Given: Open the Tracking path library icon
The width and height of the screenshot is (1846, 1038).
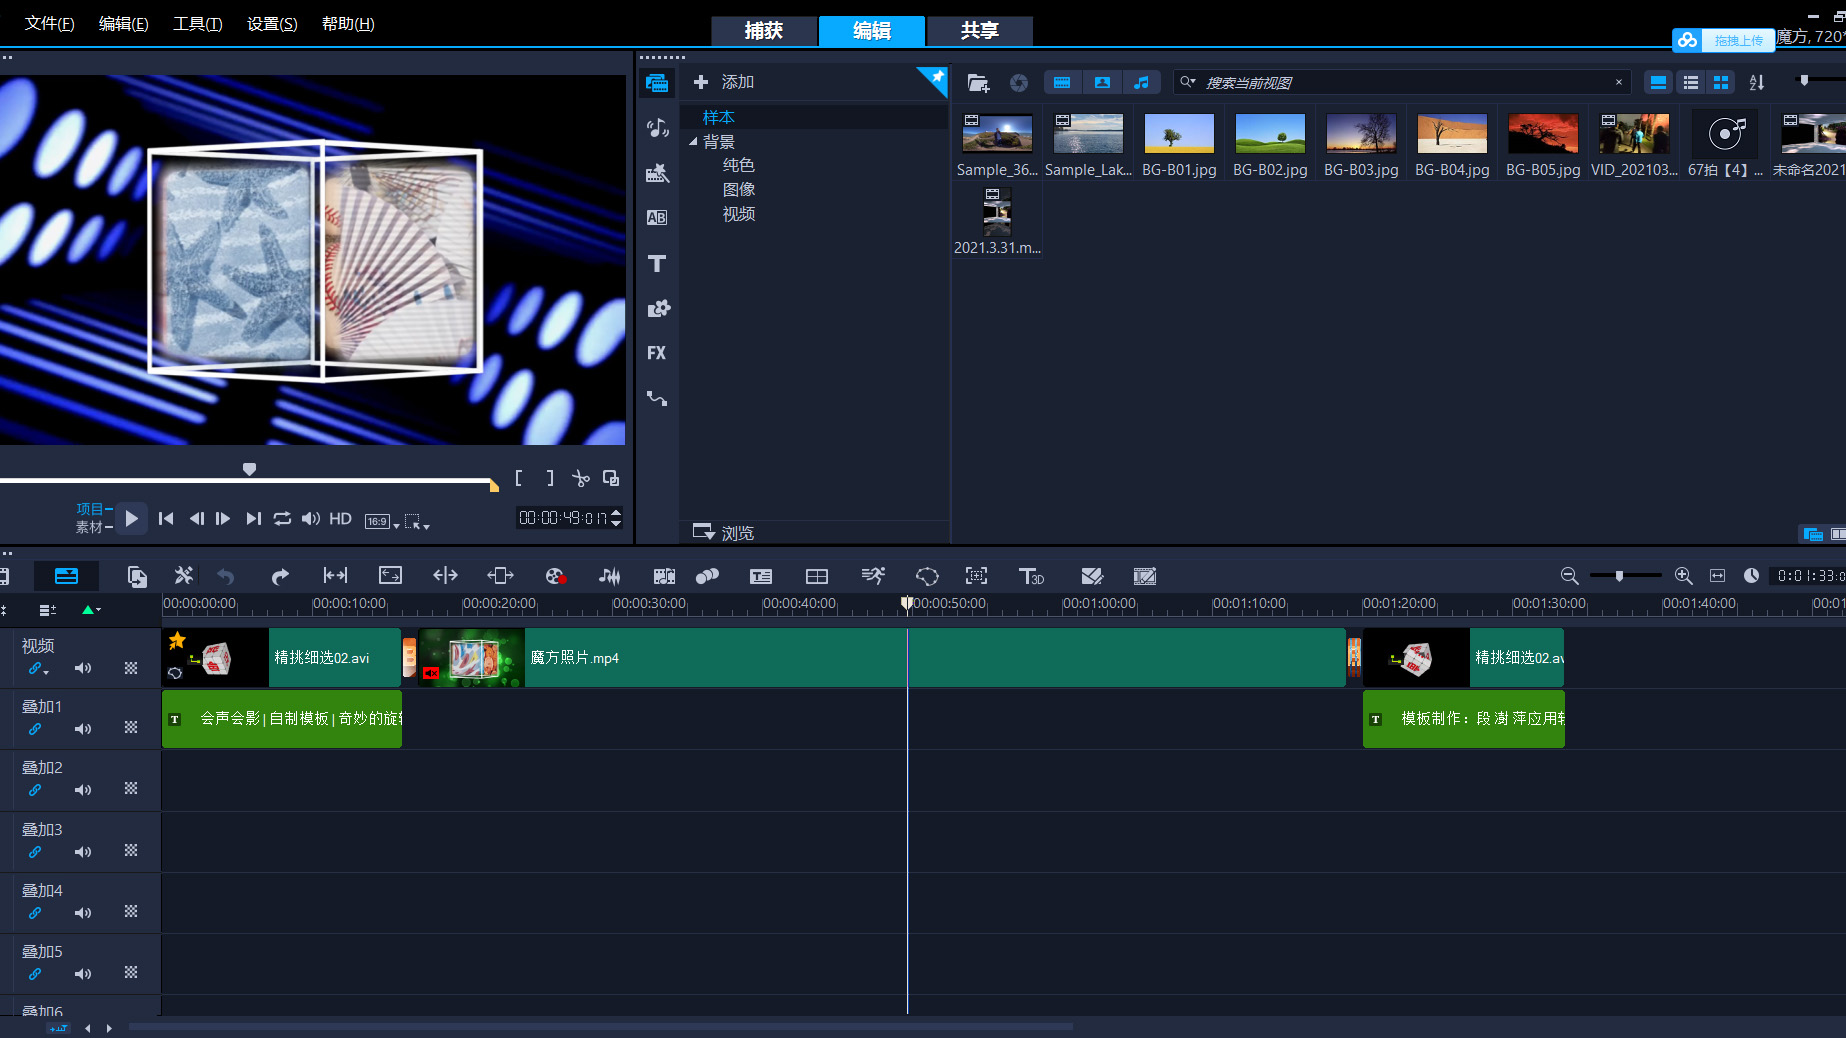Looking at the screenshot, I should [657, 398].
